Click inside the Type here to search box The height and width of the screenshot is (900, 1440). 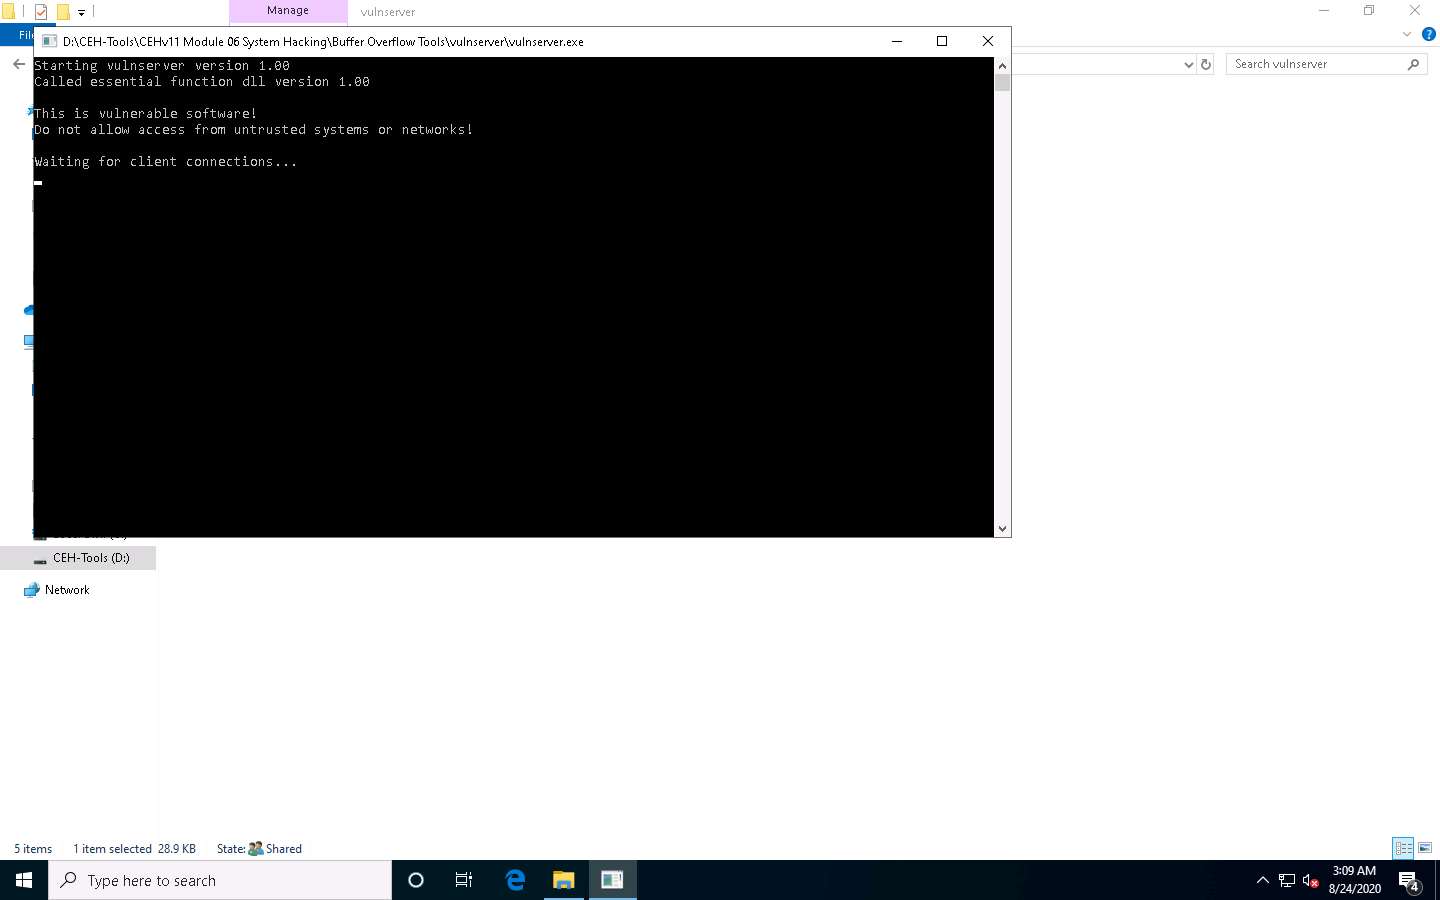(x=220, y=880)
